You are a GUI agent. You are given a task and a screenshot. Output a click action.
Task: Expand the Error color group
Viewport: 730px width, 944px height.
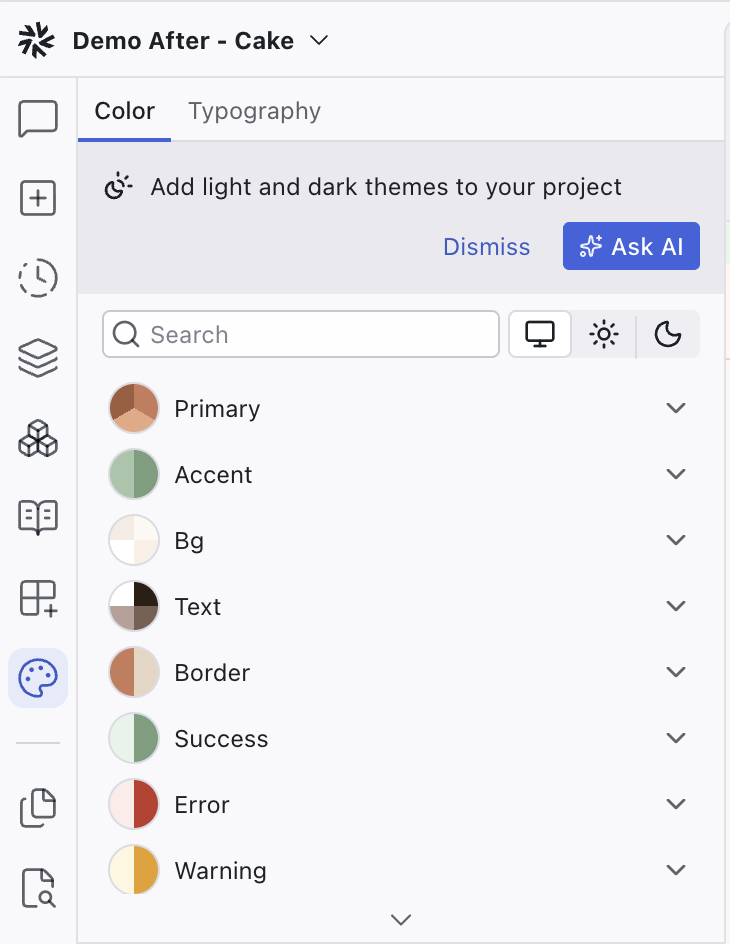pyautogui.click(x=675, y=803)
